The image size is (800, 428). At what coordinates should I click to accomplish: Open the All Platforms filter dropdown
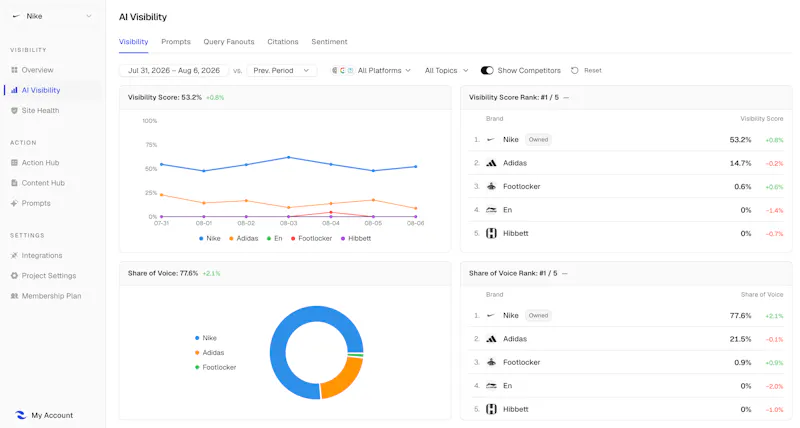coord(371,70)
